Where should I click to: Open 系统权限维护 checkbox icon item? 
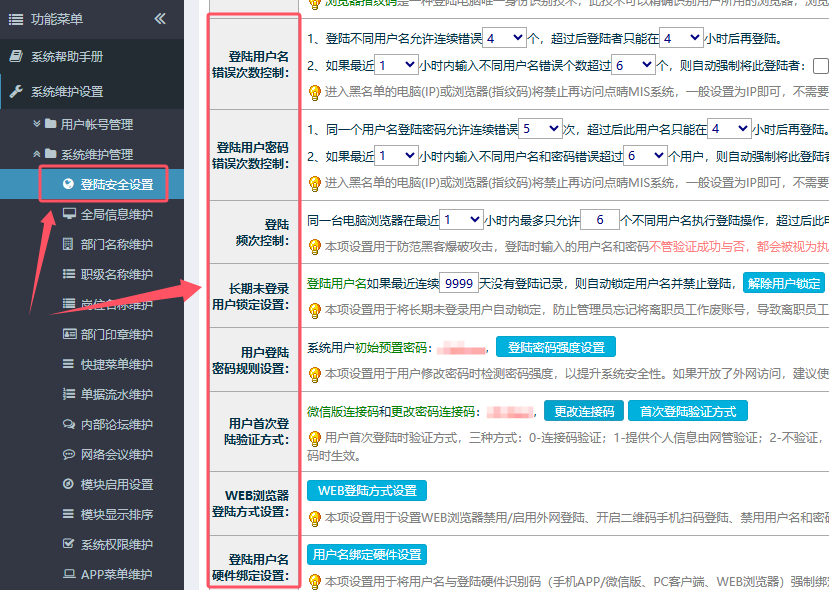pyautogui.click(x=116, y=545)
